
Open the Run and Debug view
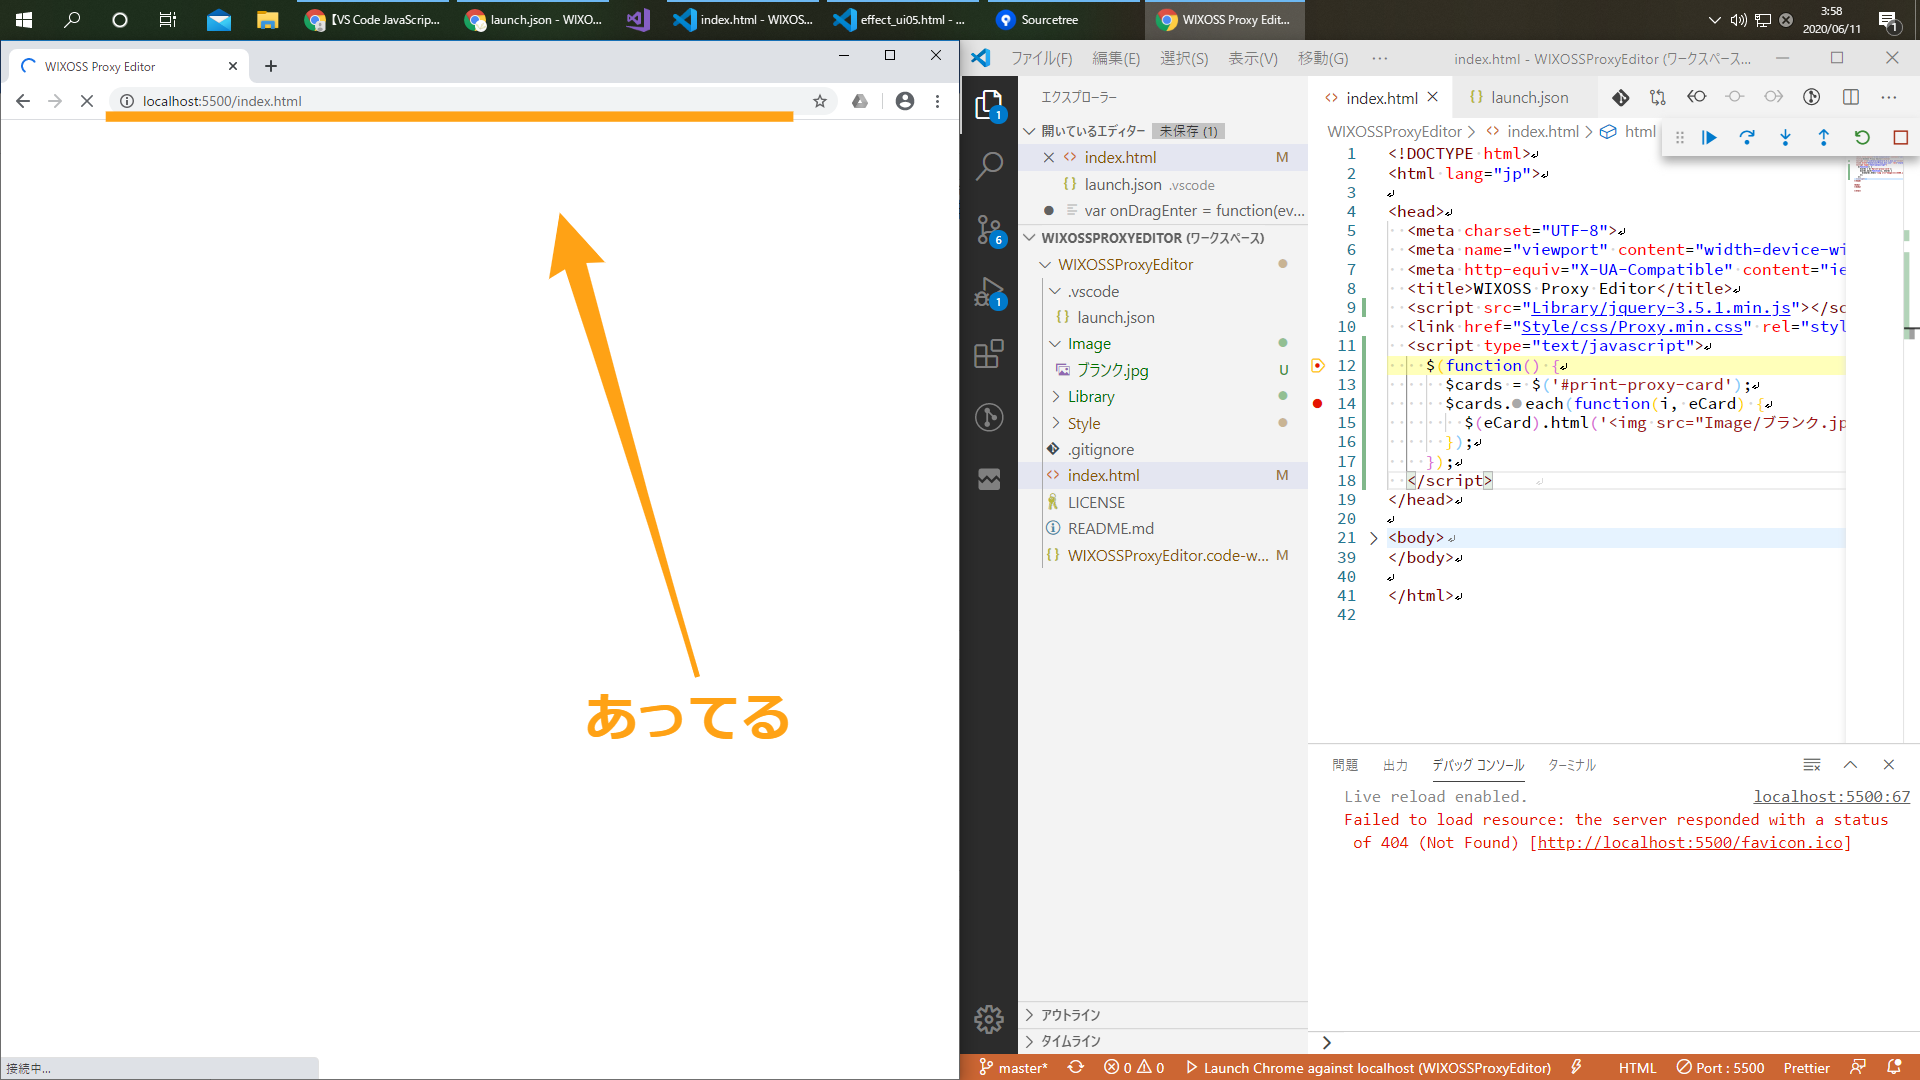[x=989, y=293]
